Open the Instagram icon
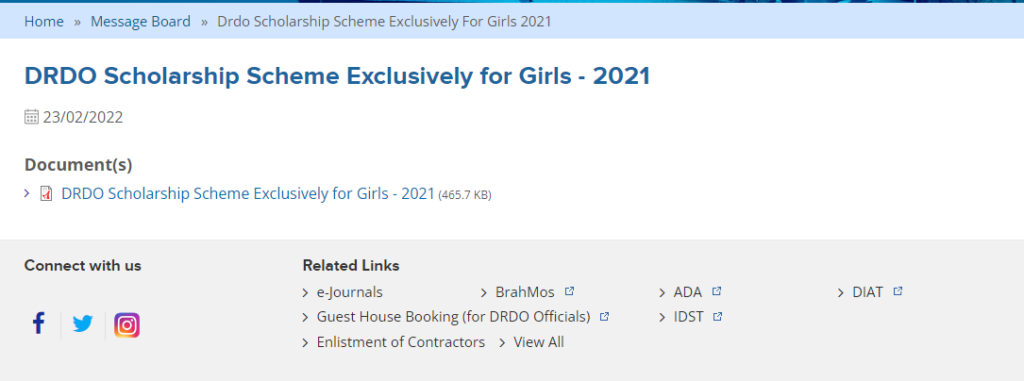1024x381 pixels. tap(127, 325)
